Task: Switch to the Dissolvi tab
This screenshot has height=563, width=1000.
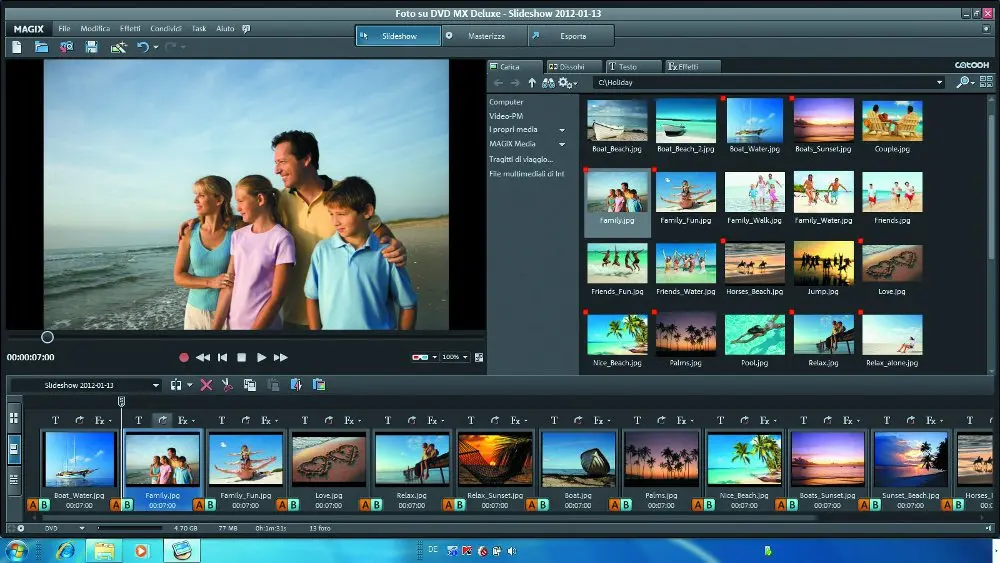Action: point(573,66)
